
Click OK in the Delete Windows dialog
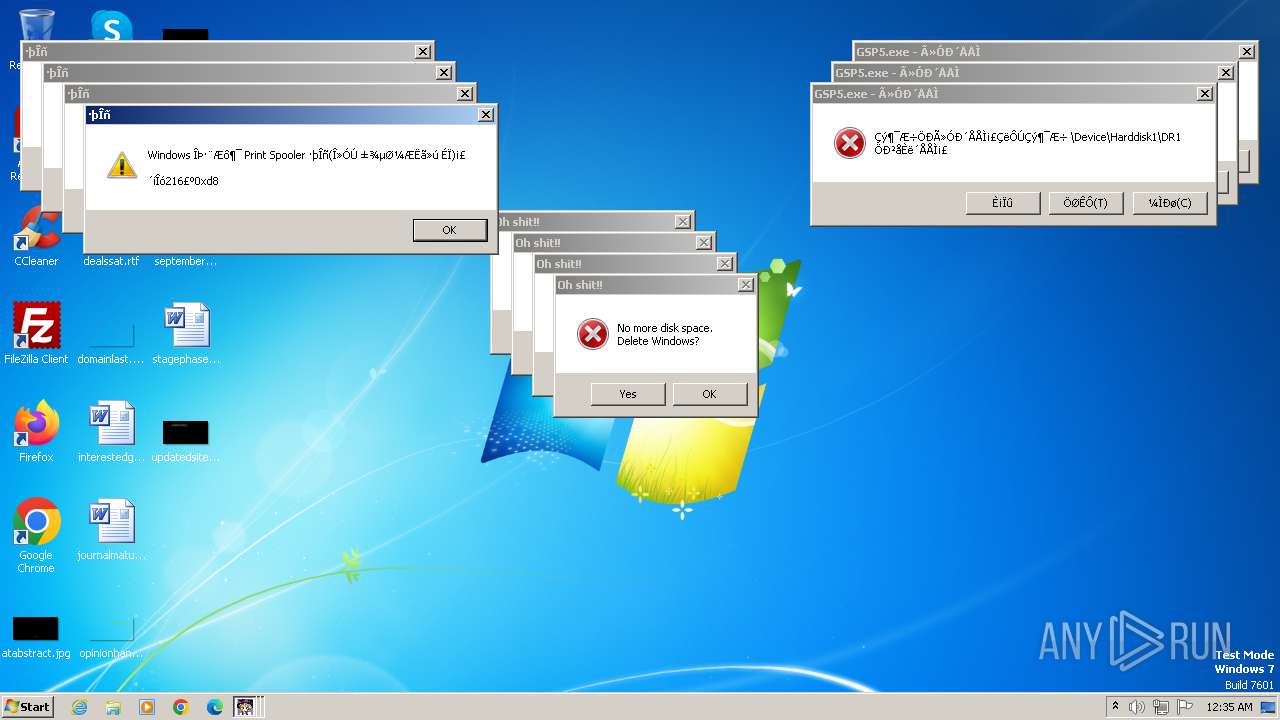709,394
